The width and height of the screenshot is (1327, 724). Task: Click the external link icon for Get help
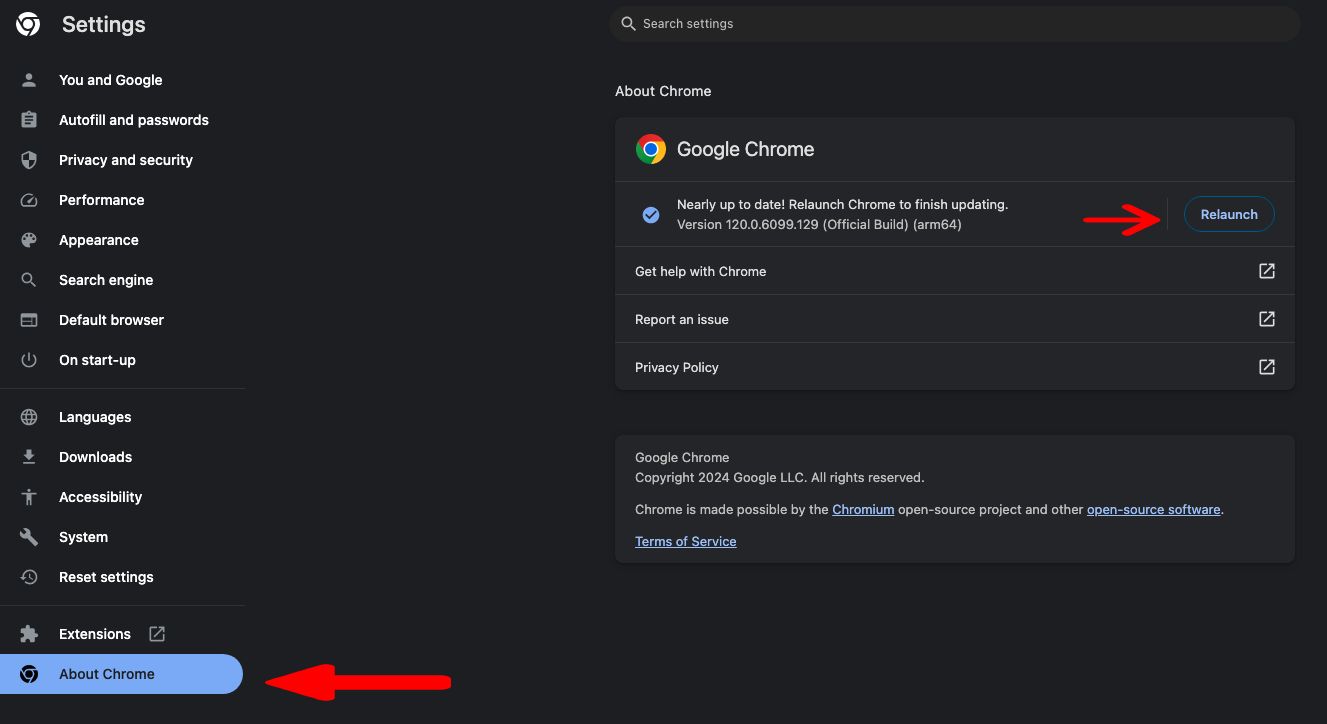click(1266, 271)
